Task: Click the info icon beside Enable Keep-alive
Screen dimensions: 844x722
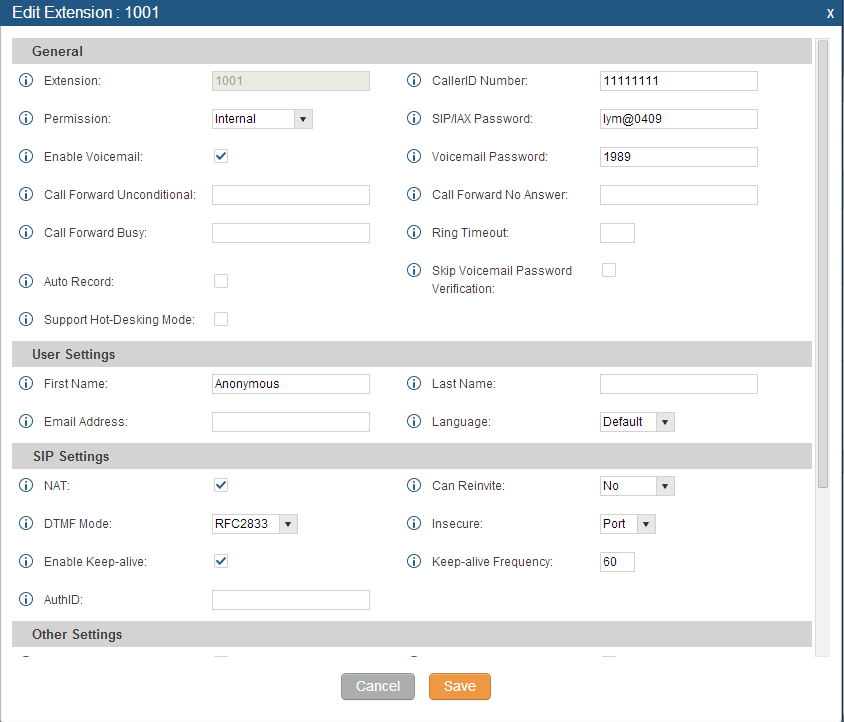Action: (26, 562)
